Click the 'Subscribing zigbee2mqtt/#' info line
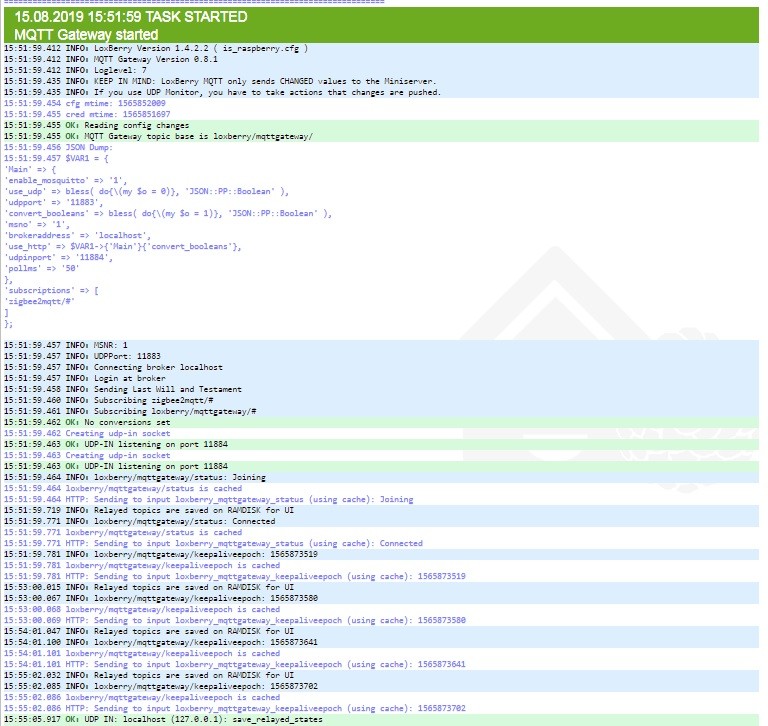 (109, 401)
